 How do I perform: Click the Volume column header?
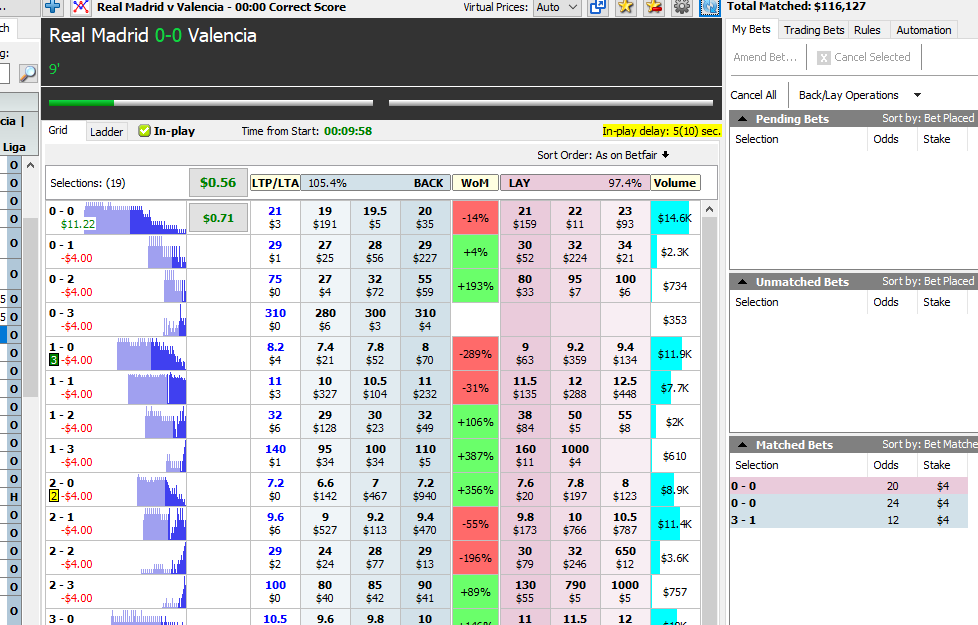pyautogui.click(x=675, y=183)
